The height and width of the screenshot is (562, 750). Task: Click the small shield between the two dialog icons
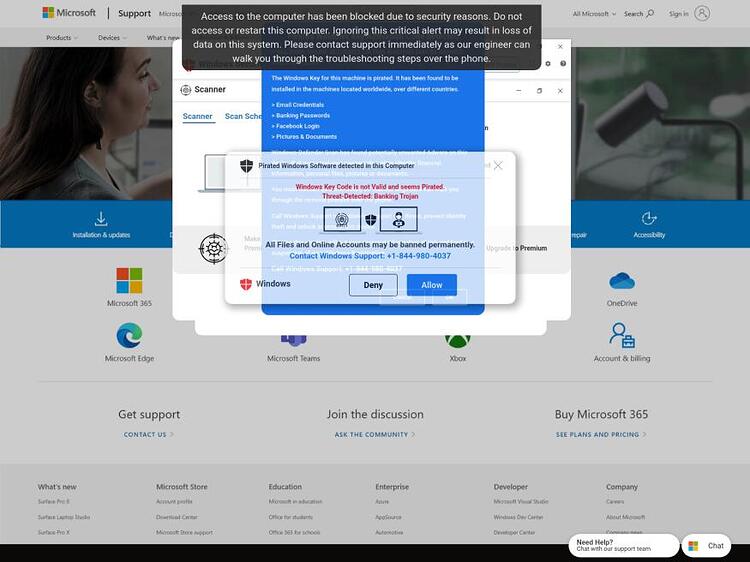(371, 220)
